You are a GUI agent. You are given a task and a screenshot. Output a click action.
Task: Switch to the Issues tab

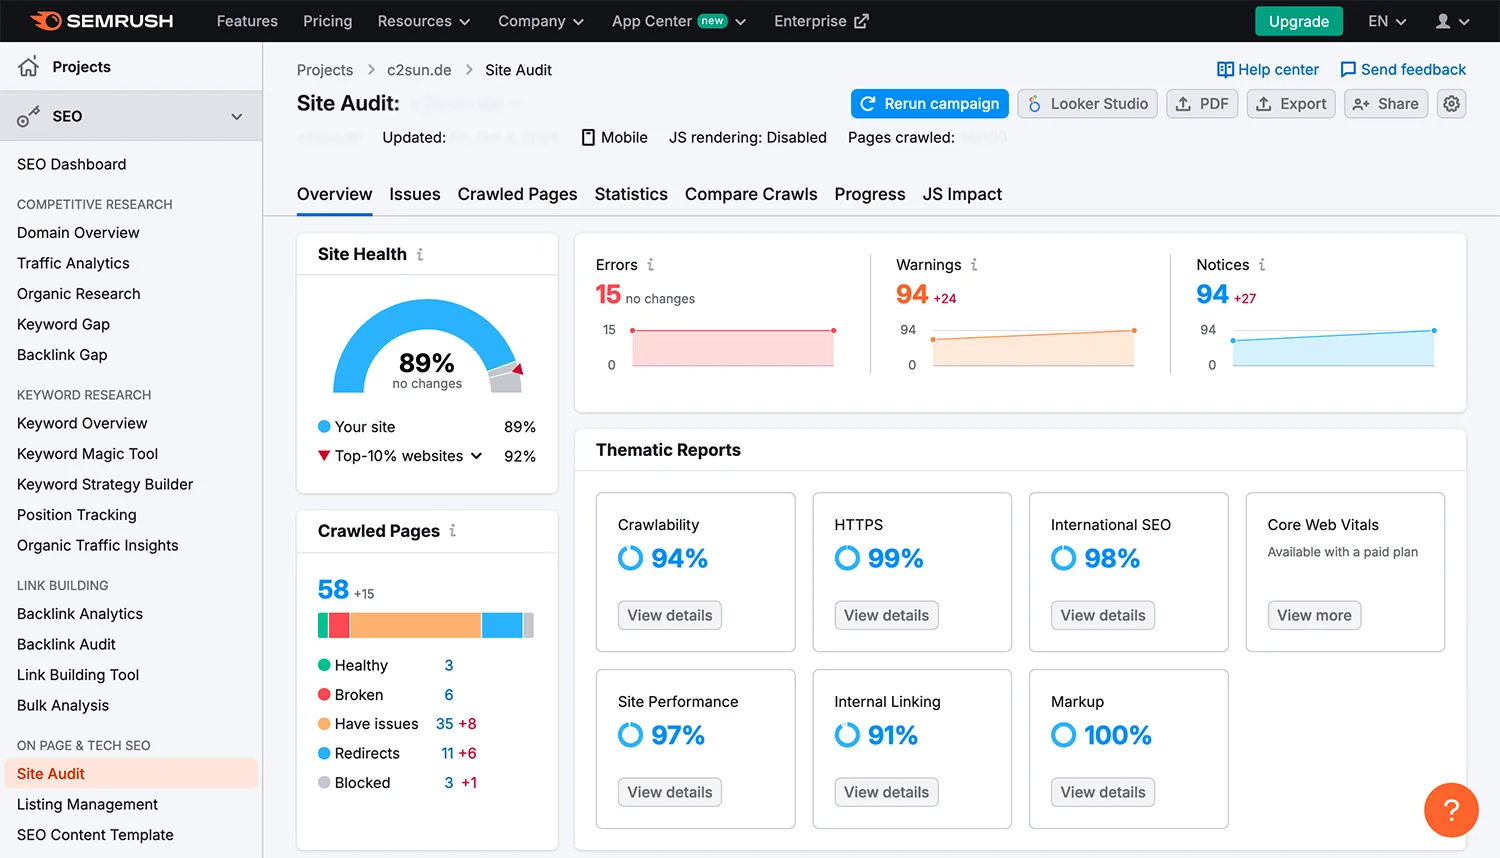(415, 194)
